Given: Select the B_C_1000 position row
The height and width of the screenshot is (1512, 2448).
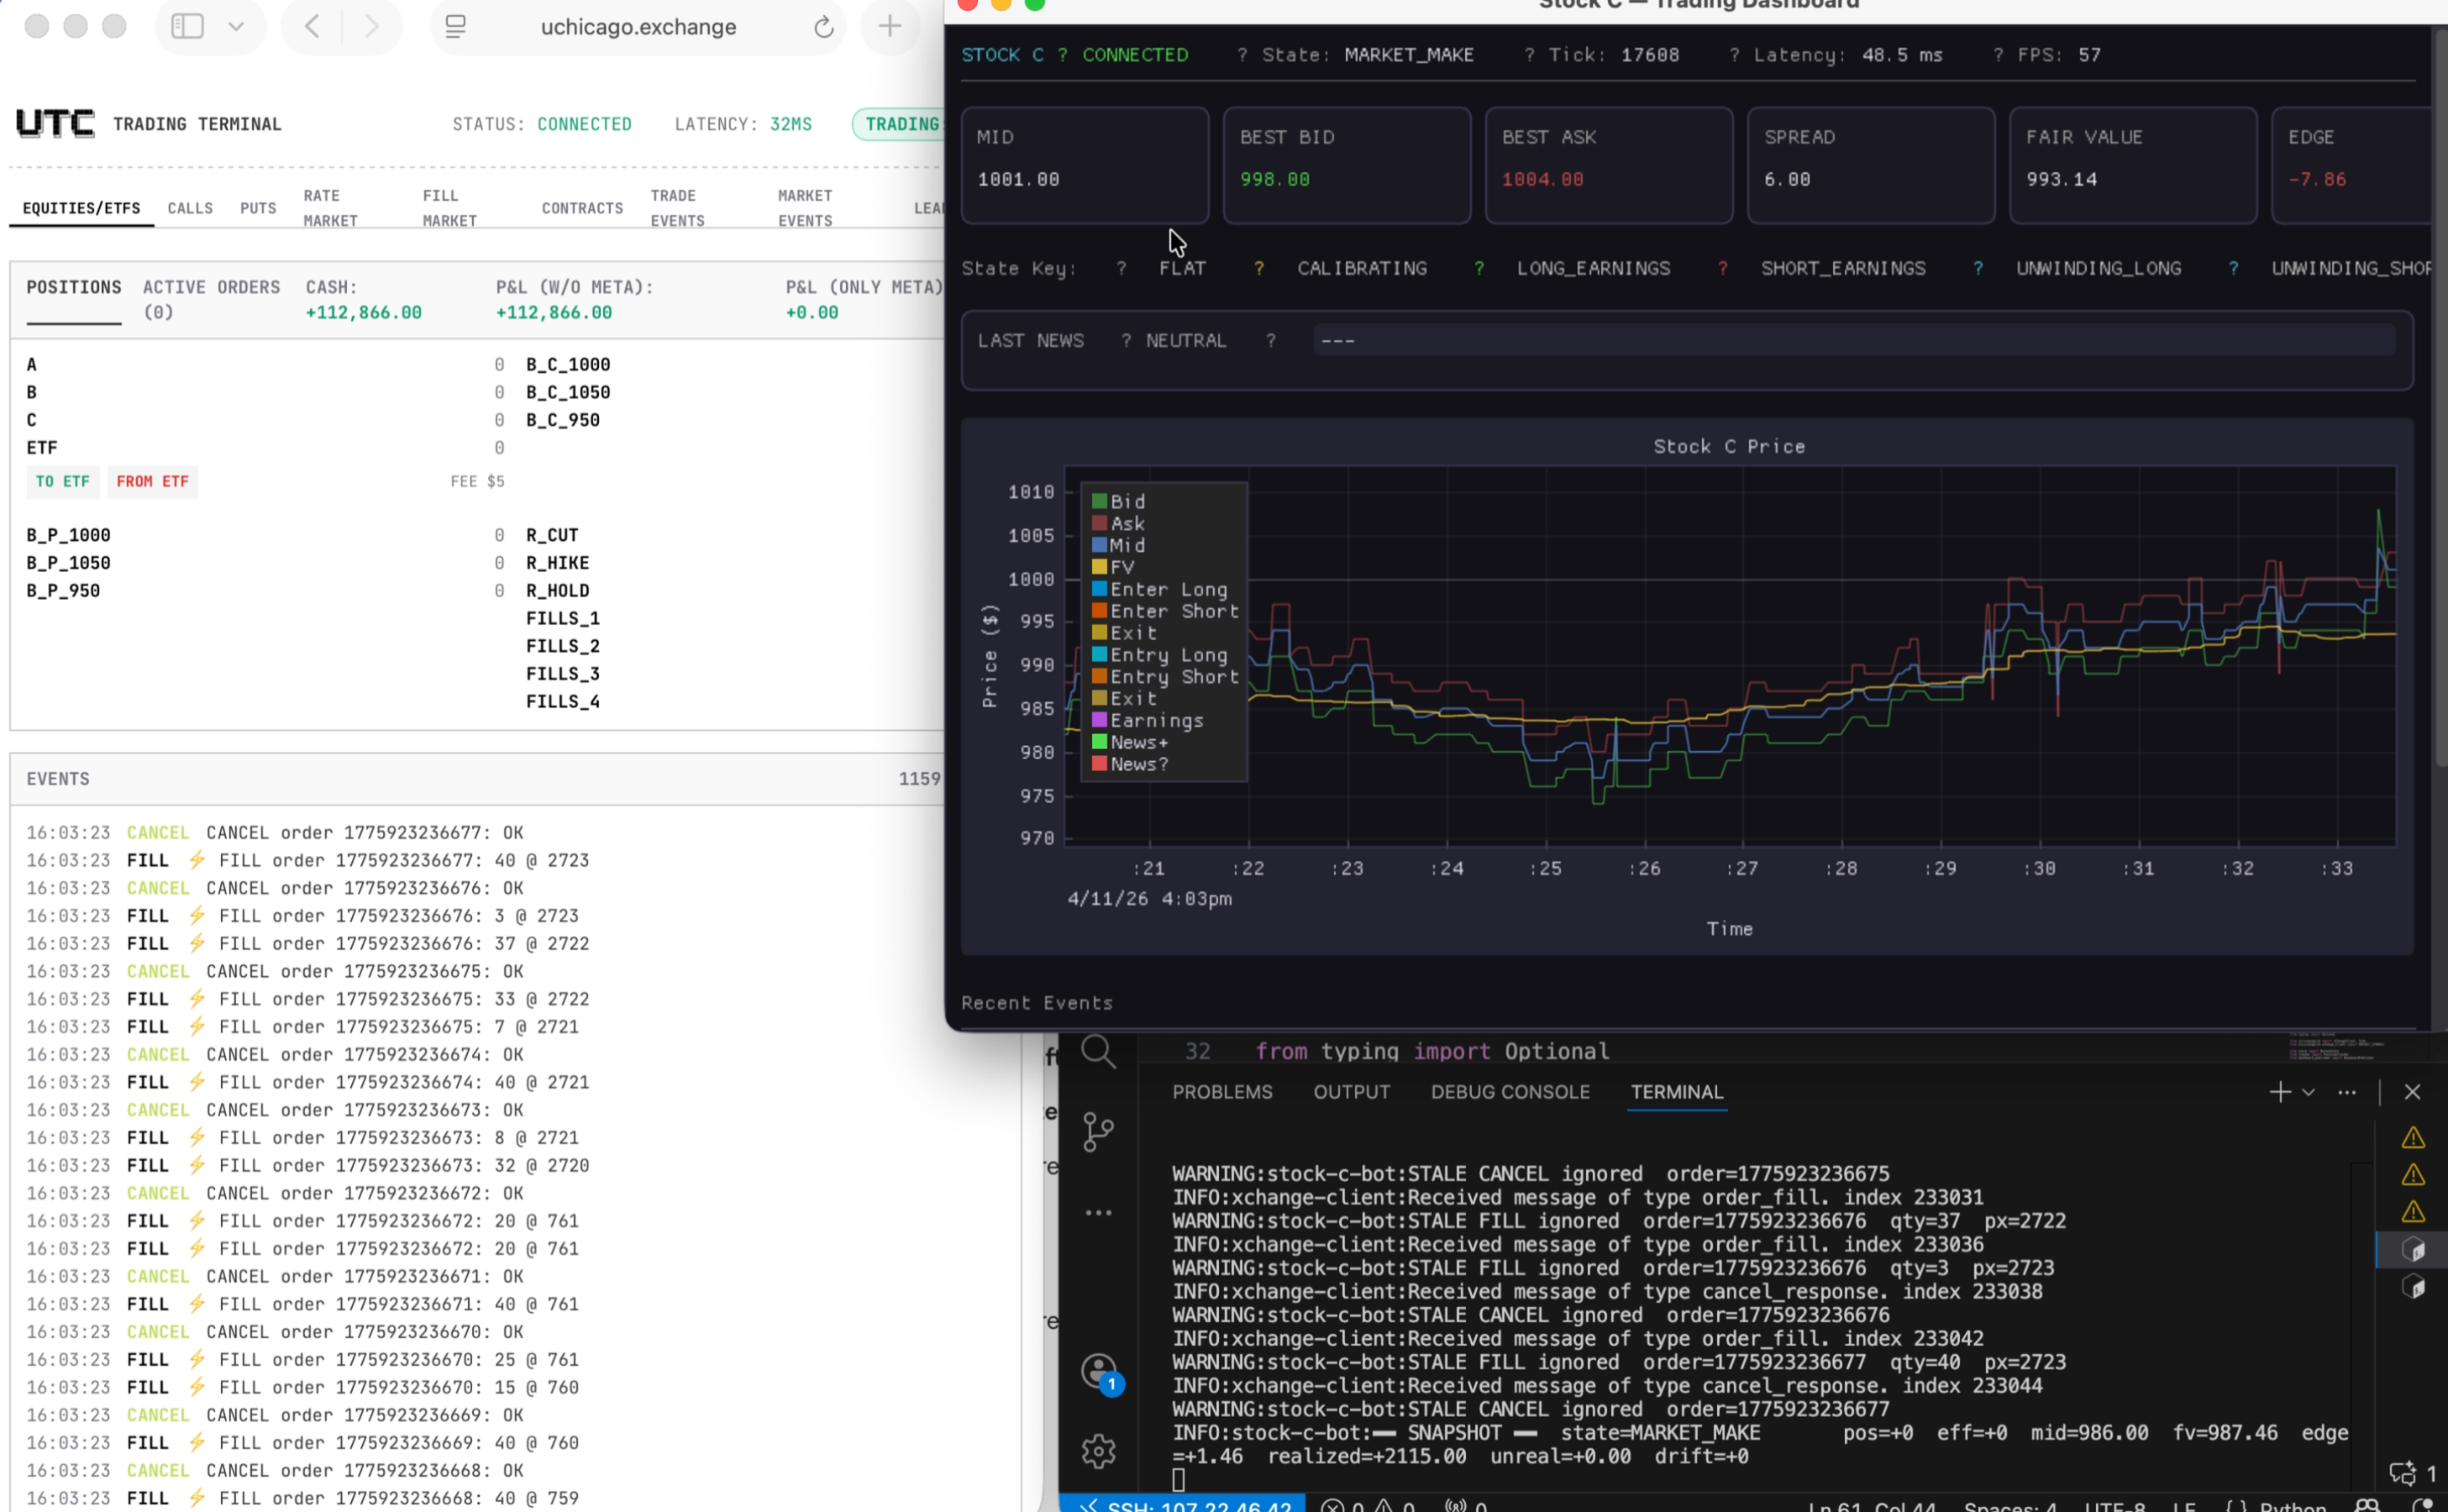Looking at the screenshot, I should point(568,365).
